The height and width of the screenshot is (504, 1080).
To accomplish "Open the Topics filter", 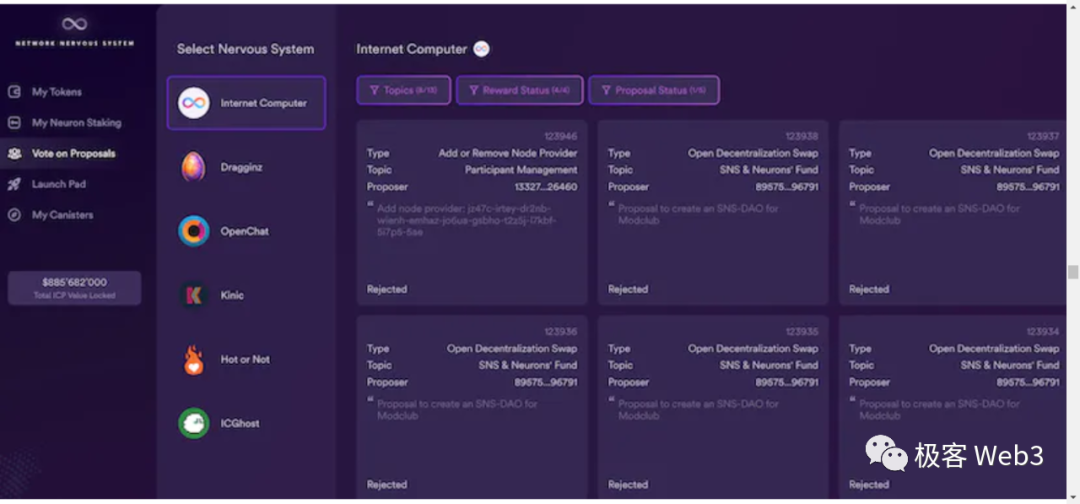I will 404,90.
